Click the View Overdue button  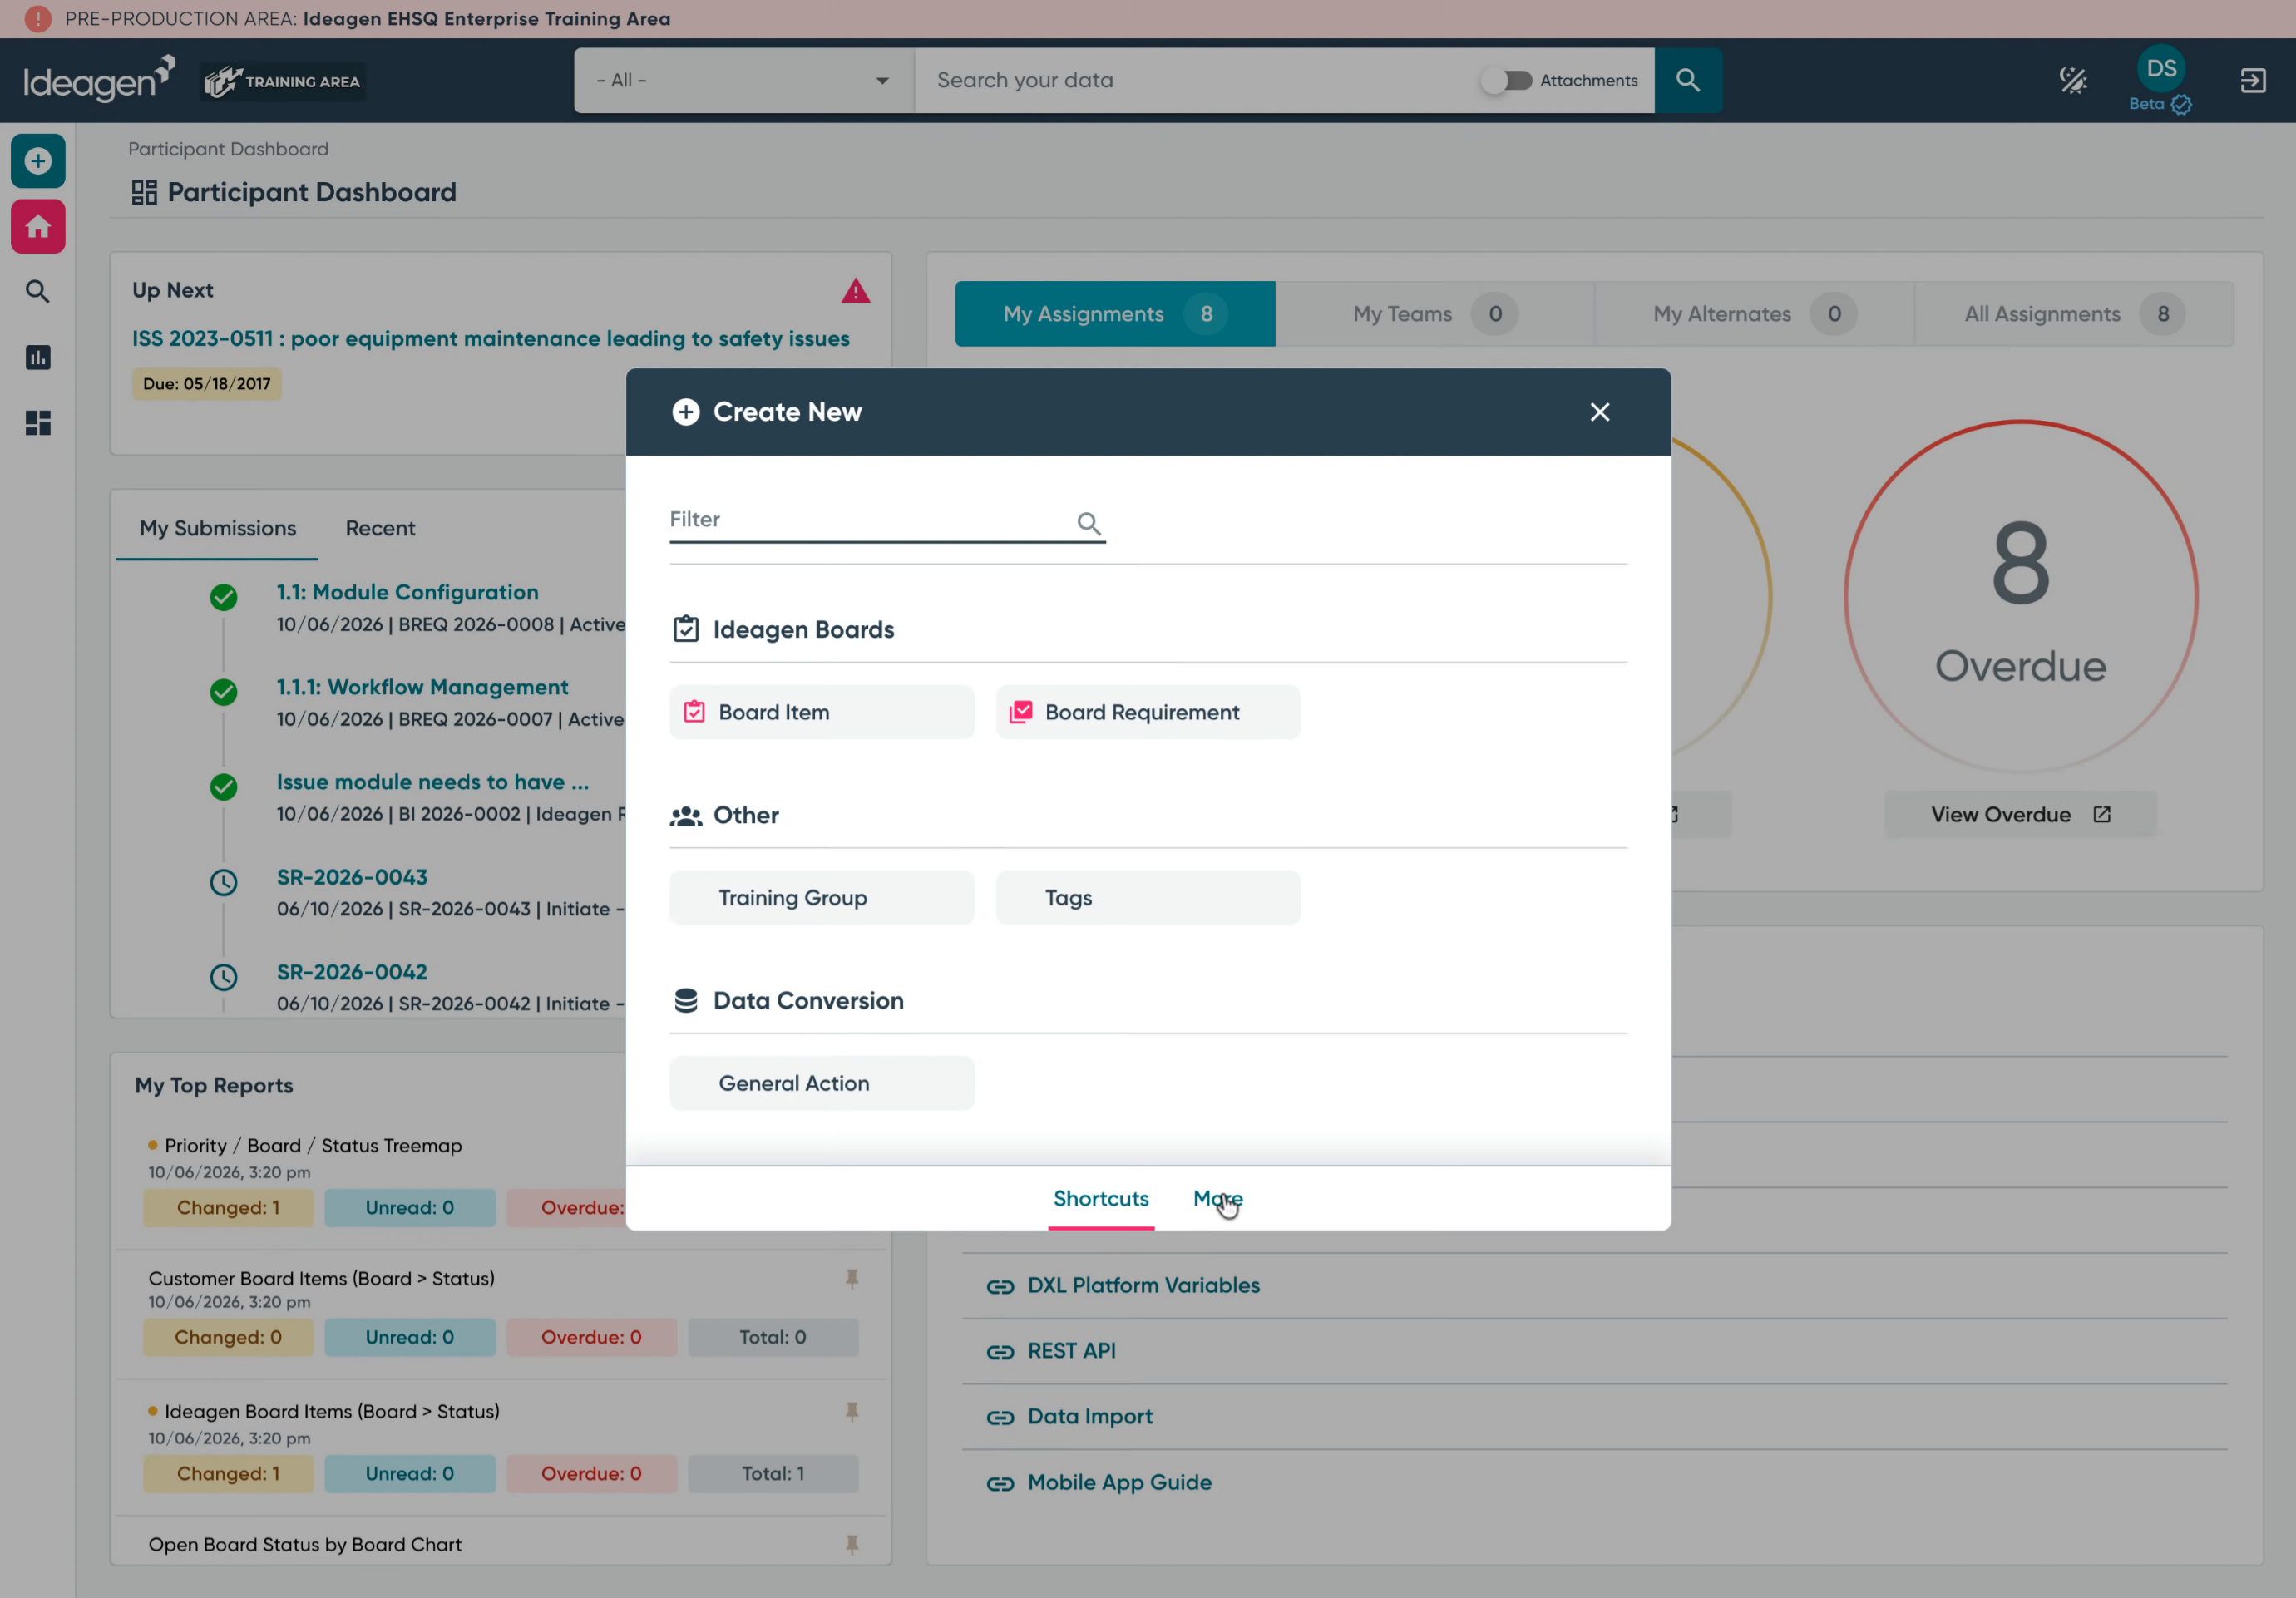pos(2021,814)
